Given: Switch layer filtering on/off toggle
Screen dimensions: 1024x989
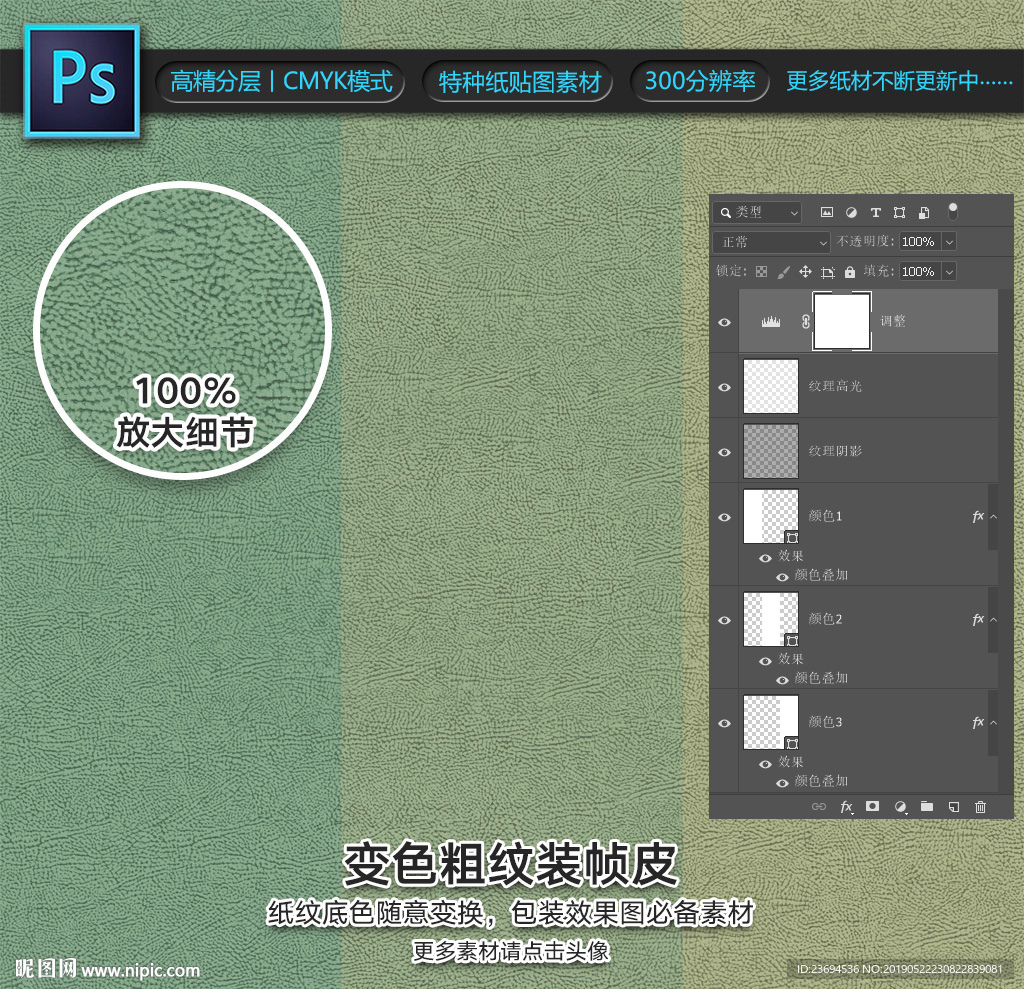Looking at the screenshot, I should 953,211.
